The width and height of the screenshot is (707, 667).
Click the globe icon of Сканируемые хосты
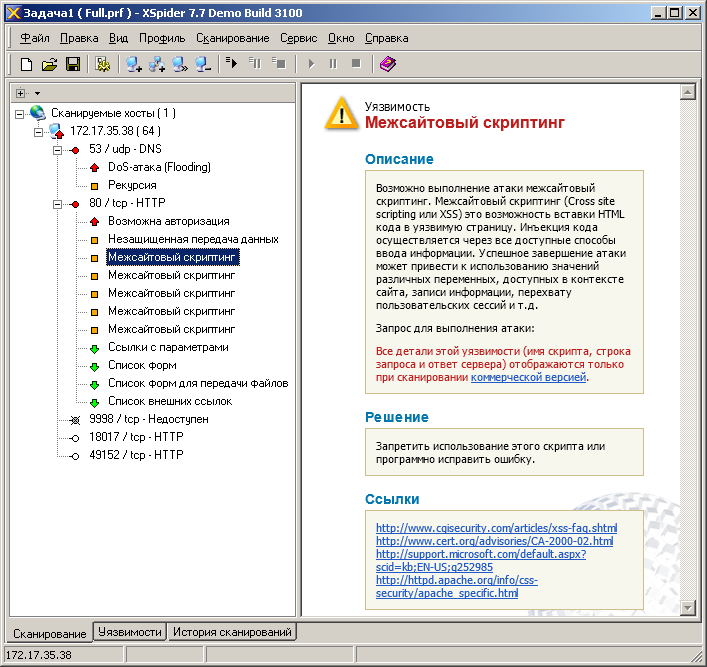[x=37, y=113]
